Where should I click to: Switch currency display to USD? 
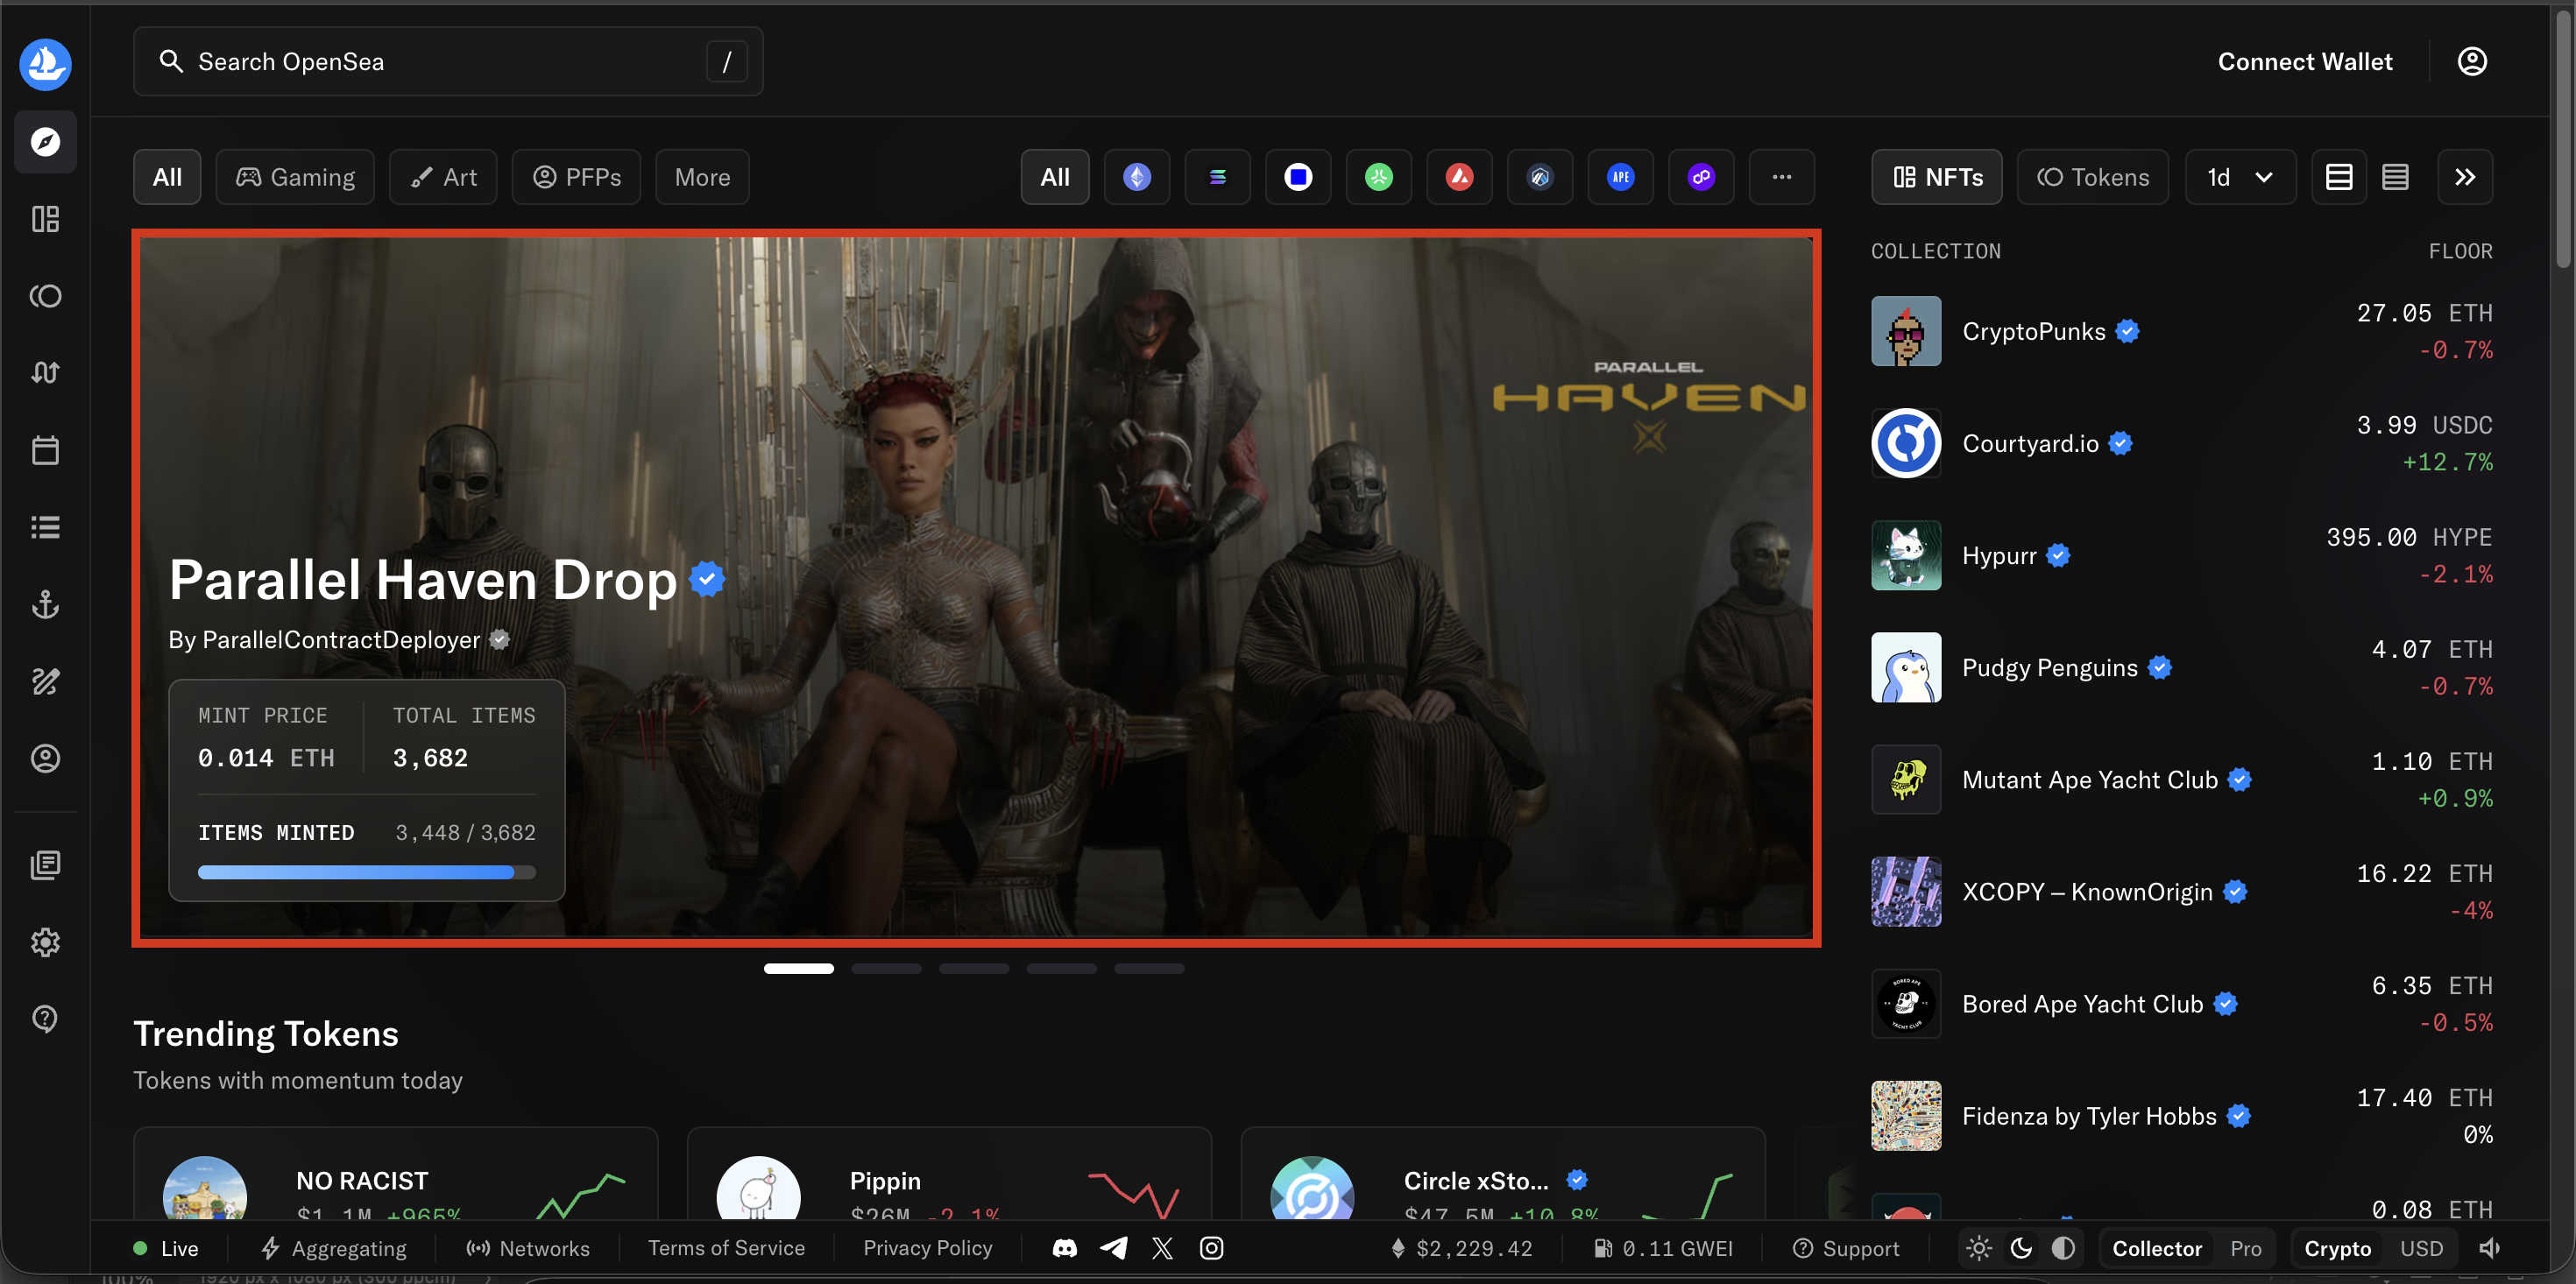coord(2421,1248)
